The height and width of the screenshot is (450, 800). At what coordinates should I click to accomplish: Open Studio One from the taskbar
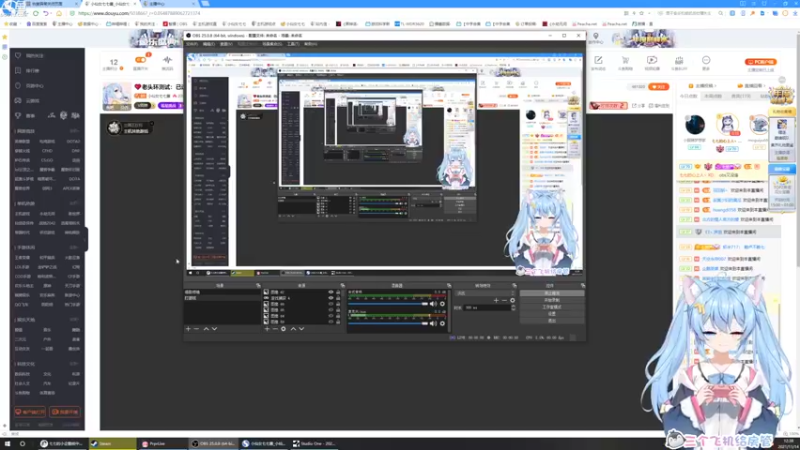(315, 444)
